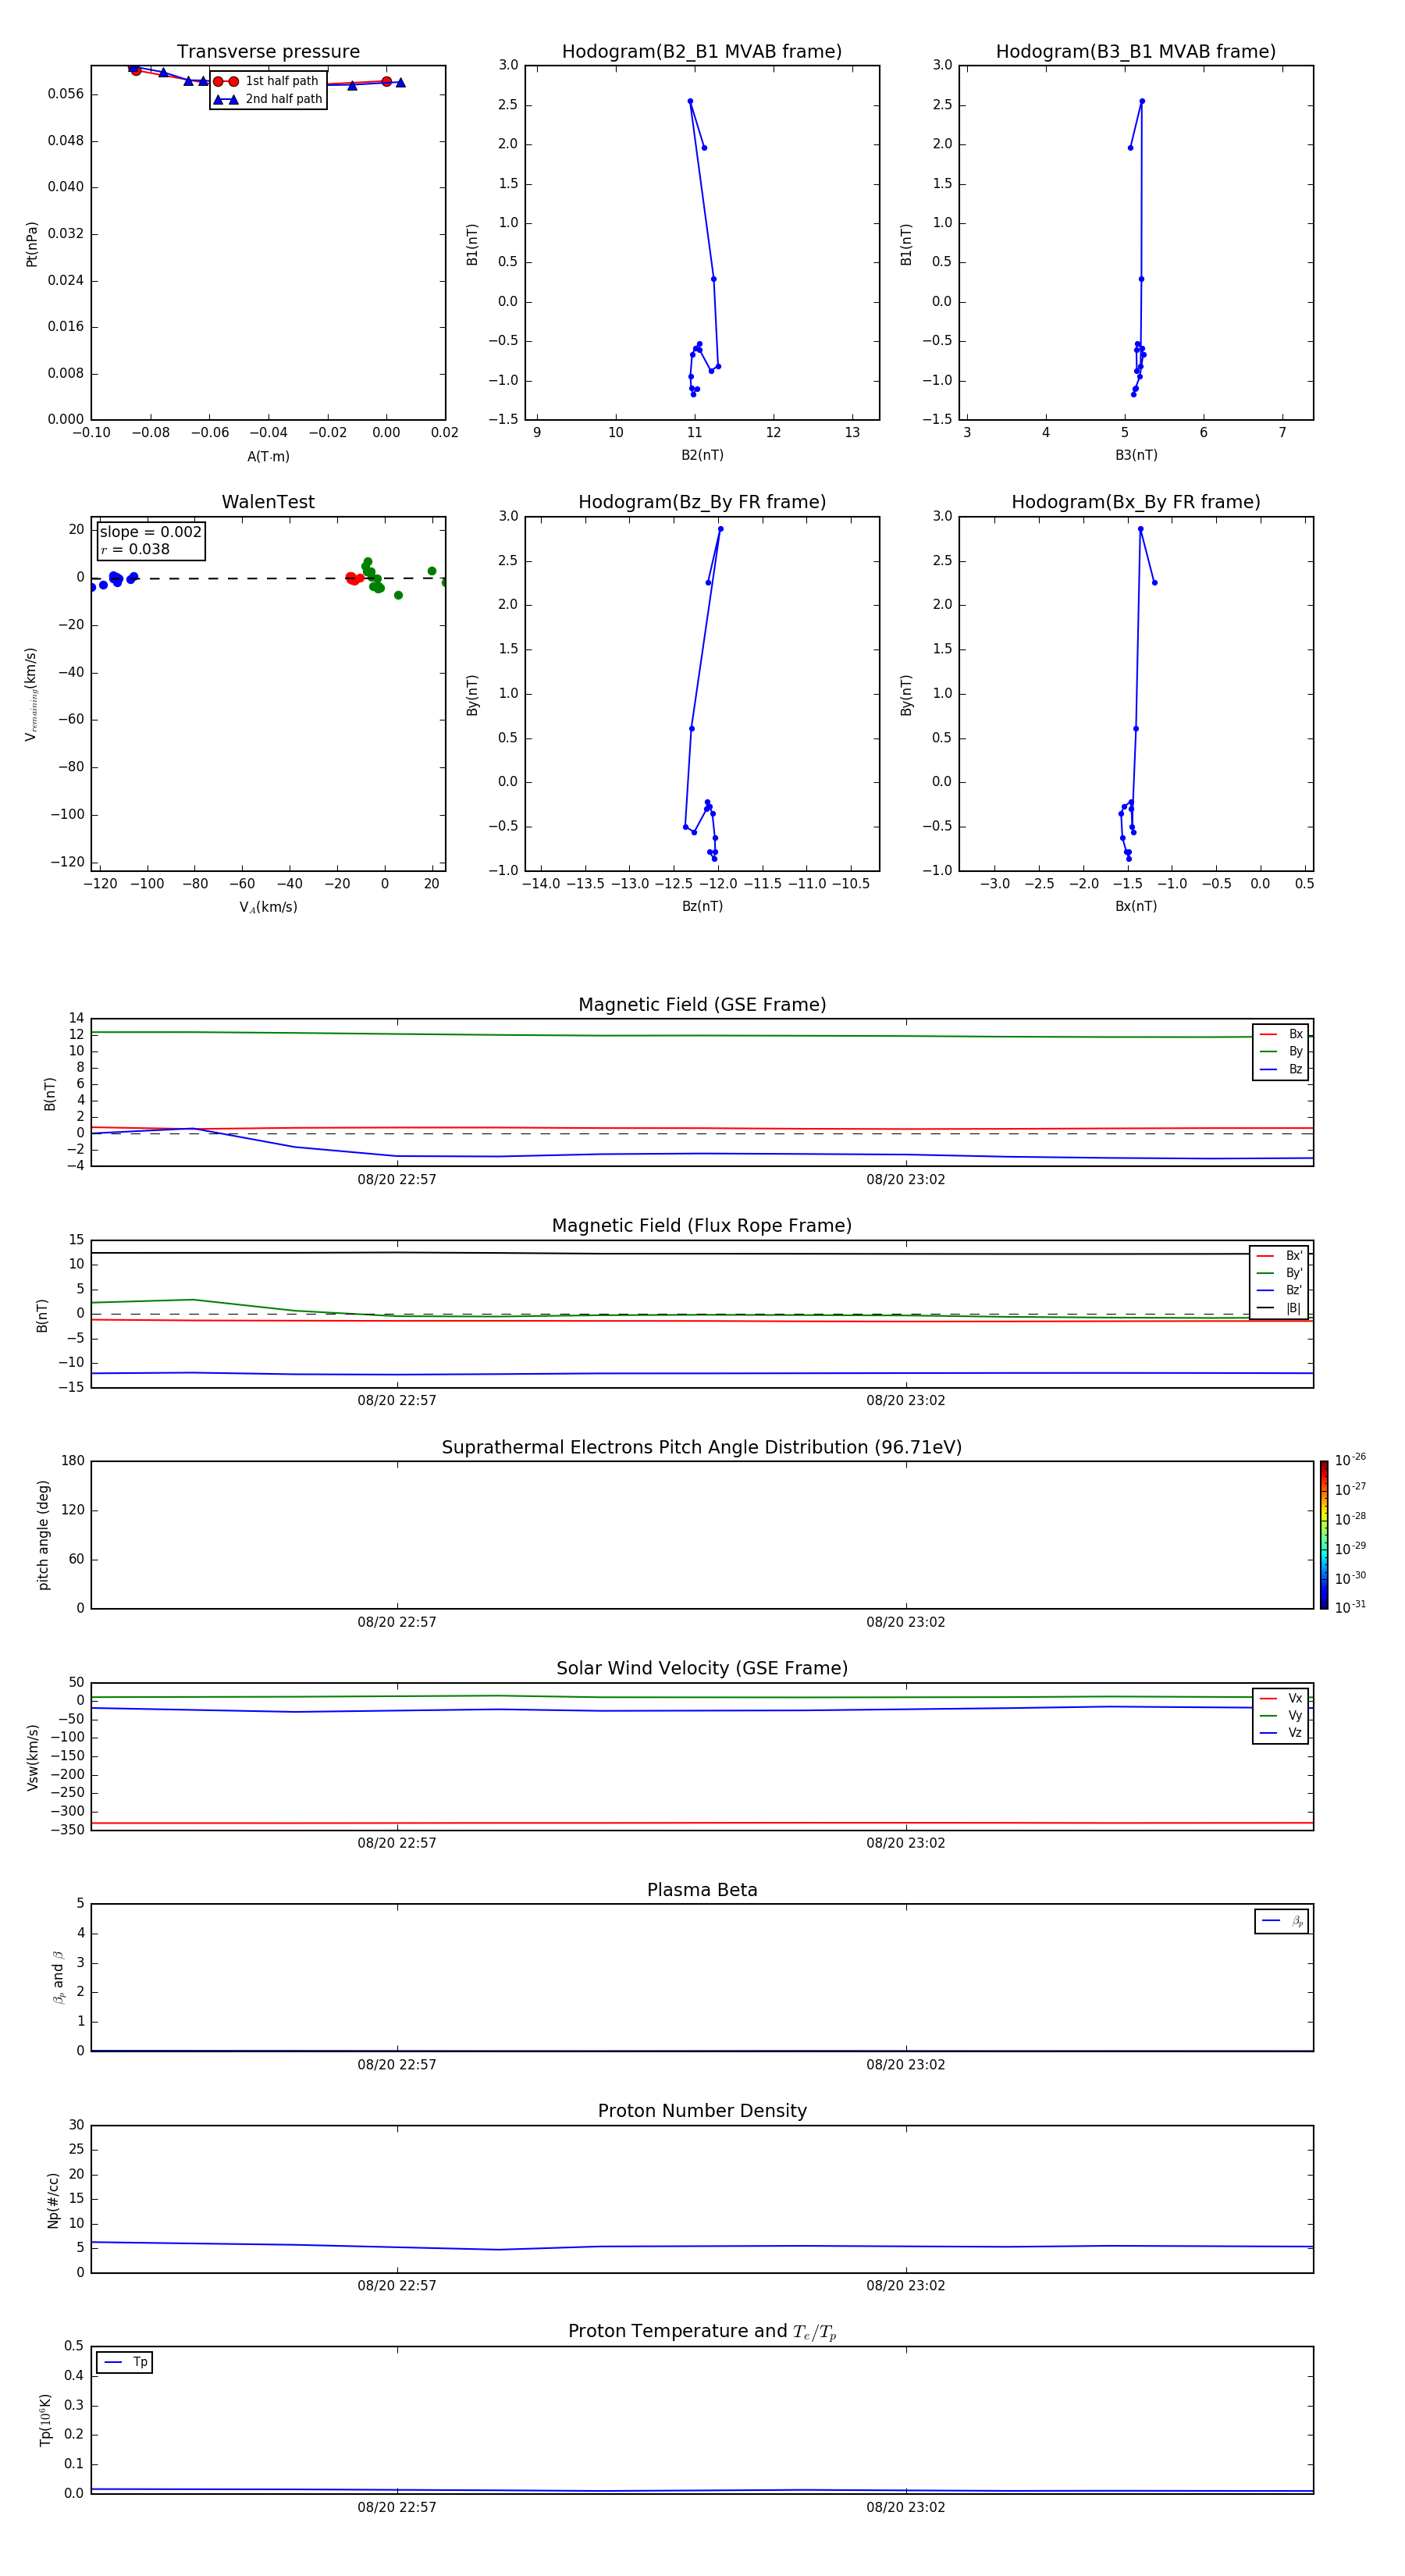
Task: Click the "Plasma Beta" plot title
Action: pos(702,1891)
